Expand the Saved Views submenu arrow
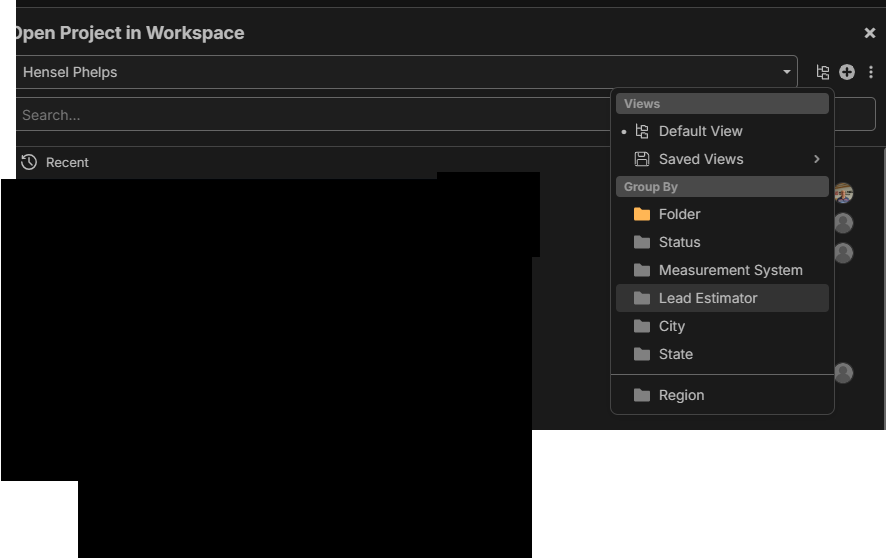The height and width of the screenshot is (559, 886). (816, 159)
